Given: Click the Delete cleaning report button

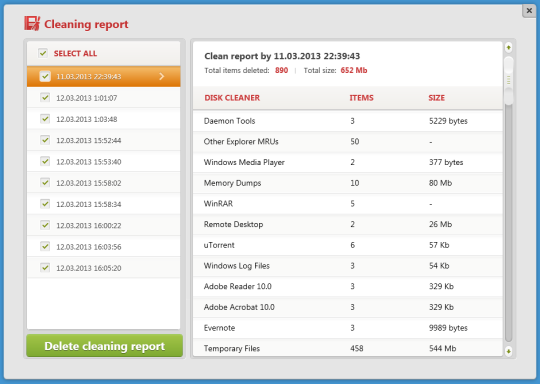Looking at the screenshot, I should tap(105, 346).
